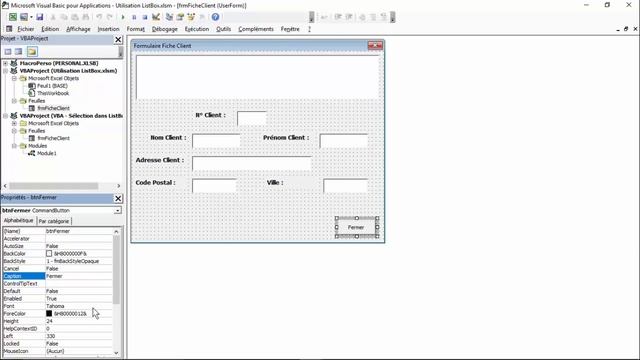This screenshot has height=360, width=640.
Task: Open the Edition menu
Action: point(50,29)
